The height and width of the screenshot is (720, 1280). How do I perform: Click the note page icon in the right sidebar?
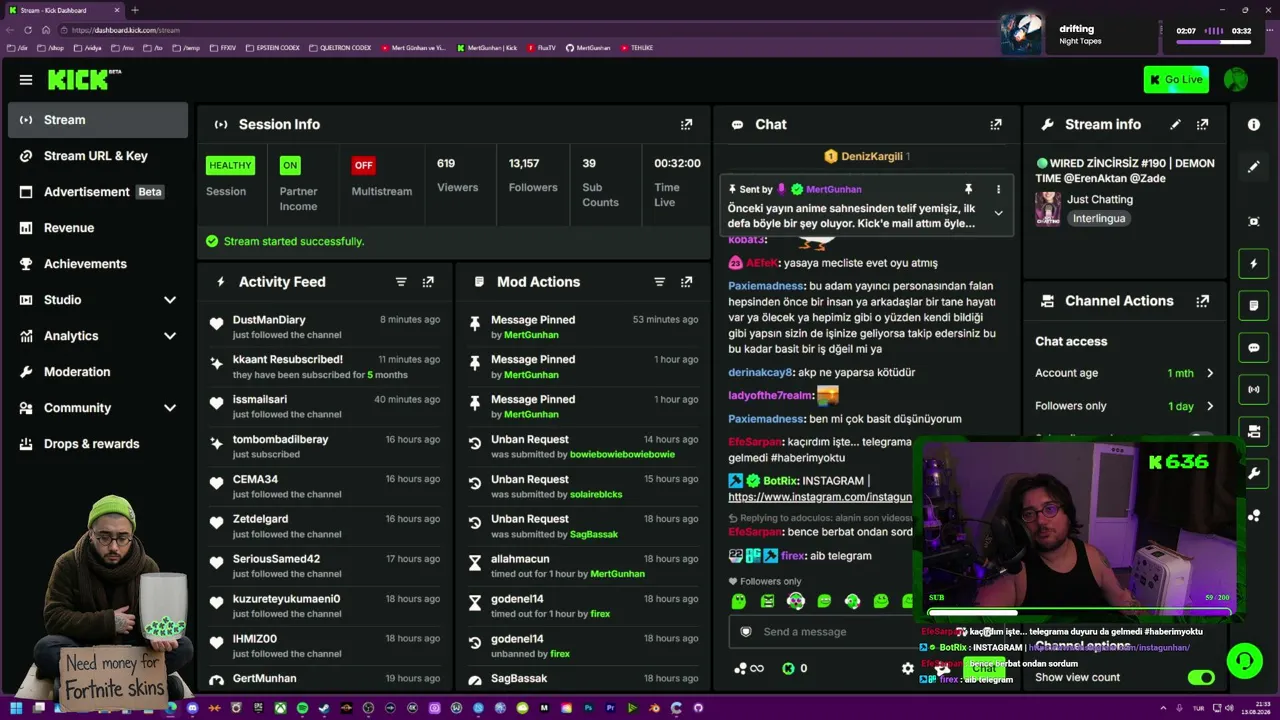pyautogui.click(x=1254, y=306)
